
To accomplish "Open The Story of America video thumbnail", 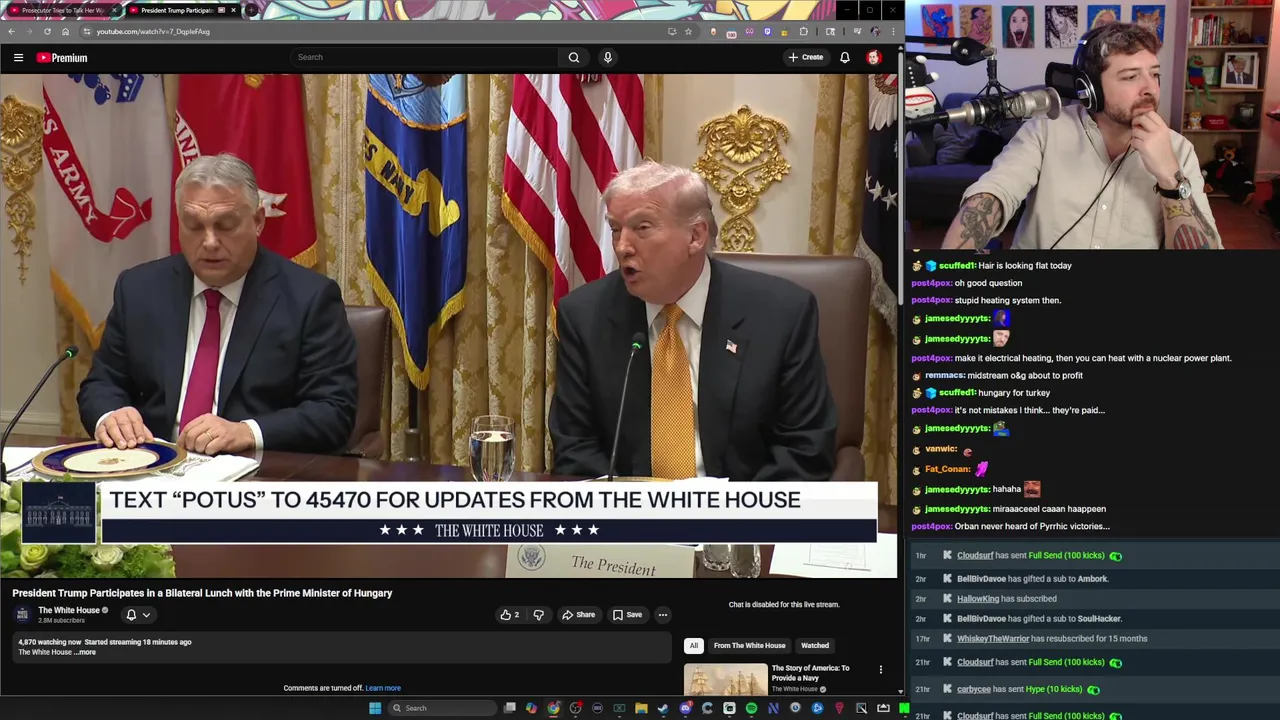I will click(x=726, y=679).
